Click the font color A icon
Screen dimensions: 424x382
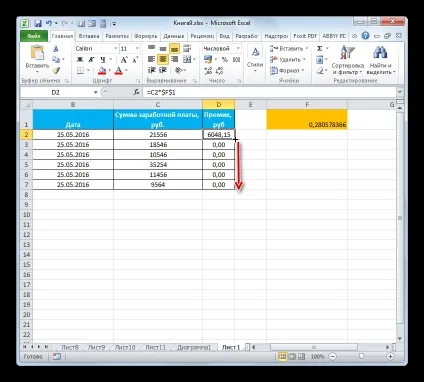[119, 71]
